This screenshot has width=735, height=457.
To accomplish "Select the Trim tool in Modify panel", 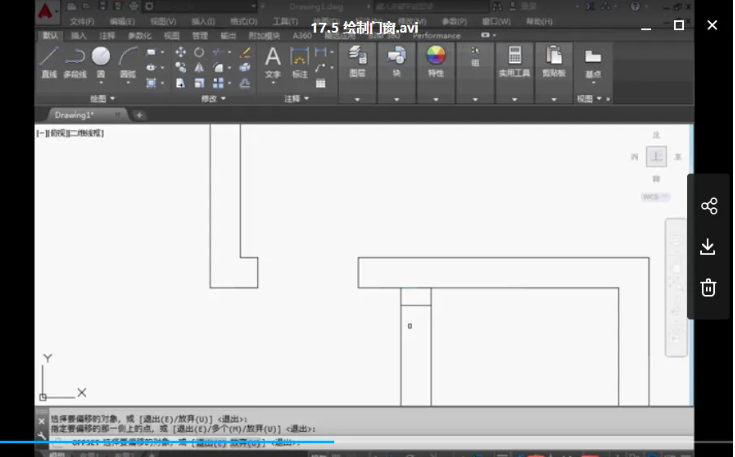I will 218,52.
